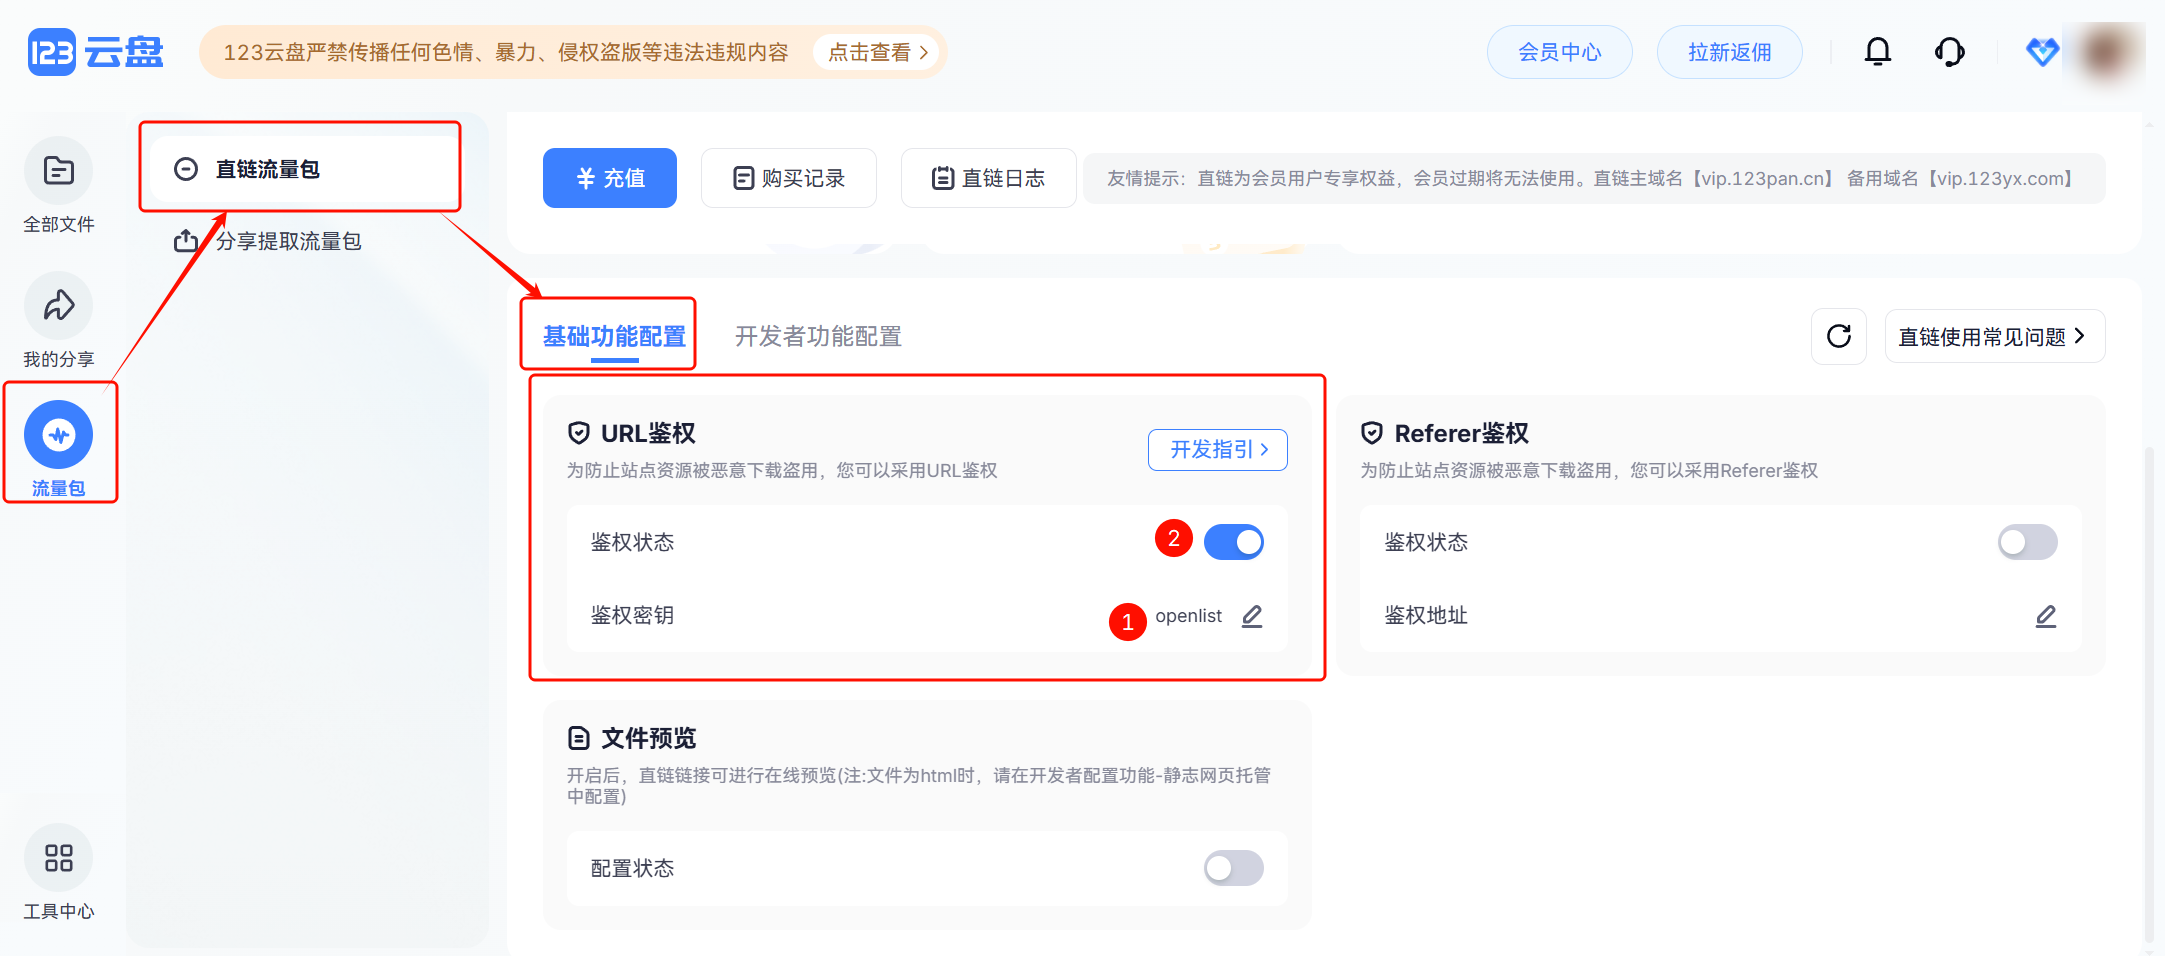This screenshot has height=956, width=2165.
Task: Open My Shares (我的分享) sidebar icon
Action: pyautogui.click(x=58, y=306)
